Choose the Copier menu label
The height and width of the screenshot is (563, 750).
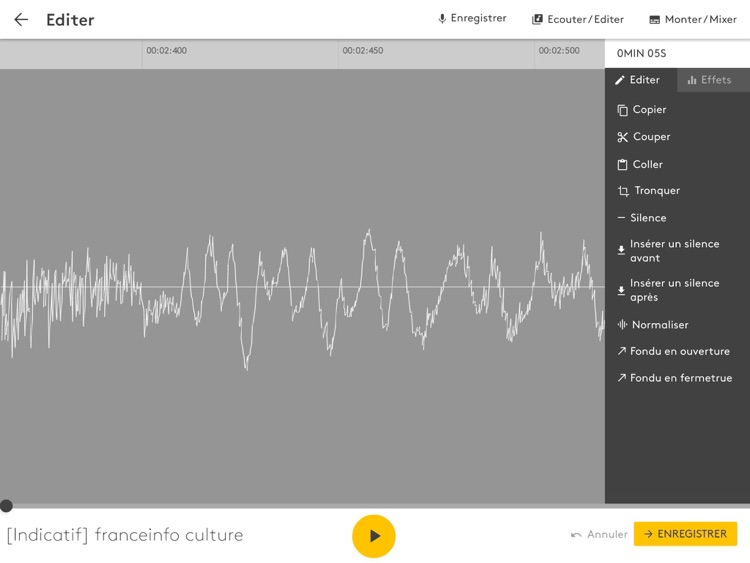649,110
